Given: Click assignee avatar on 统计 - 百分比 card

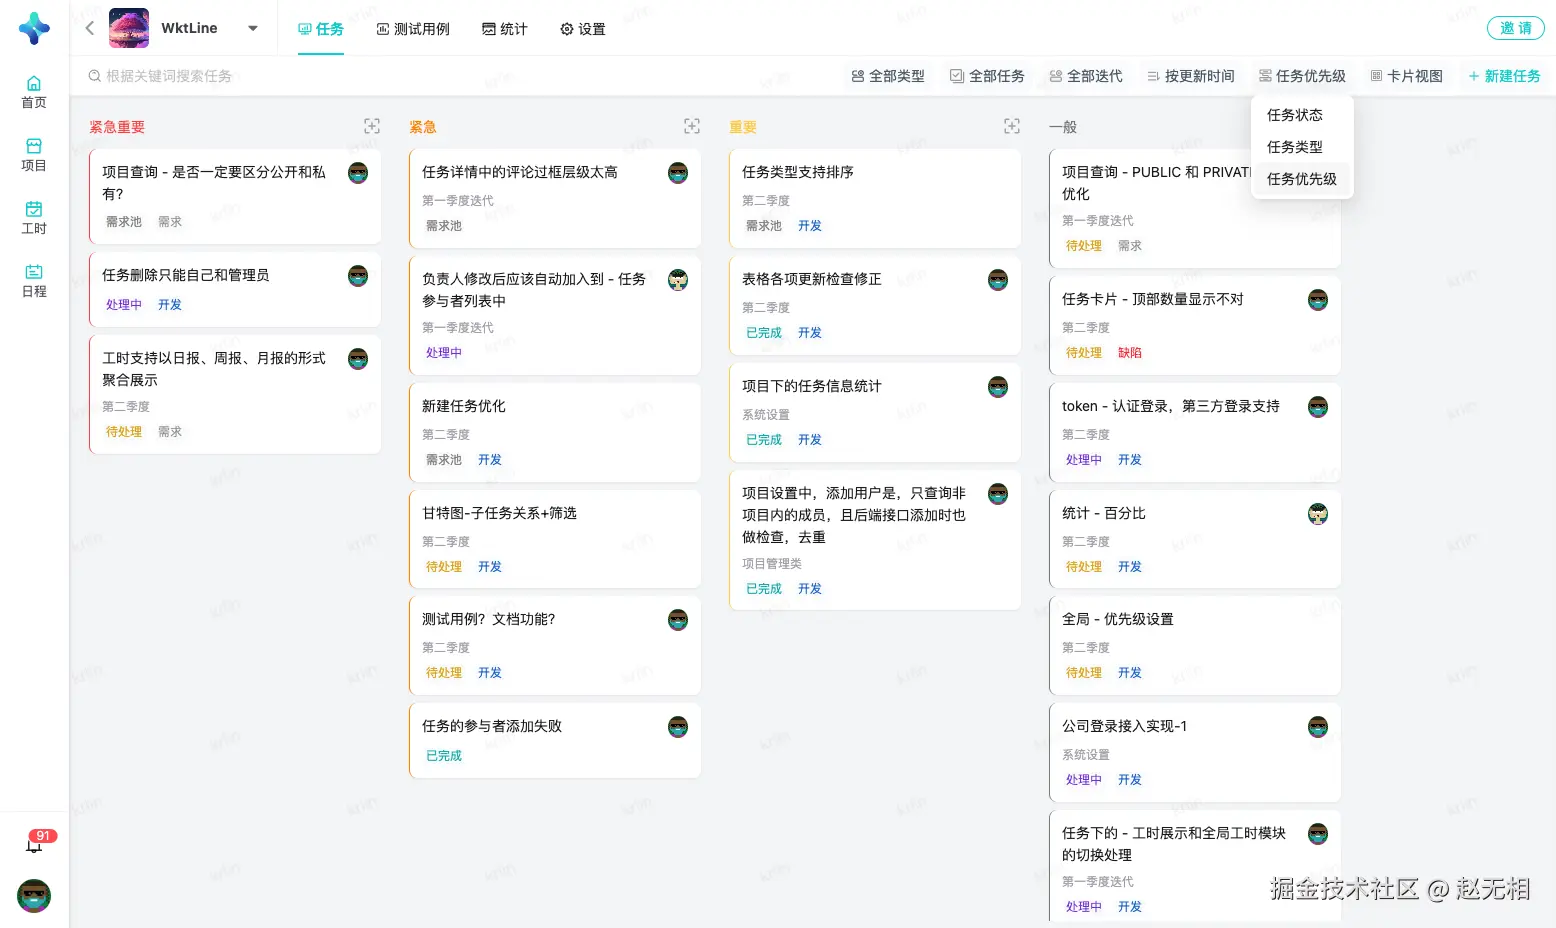Looking at the screenshot, I should click(x=1318, y=514).
